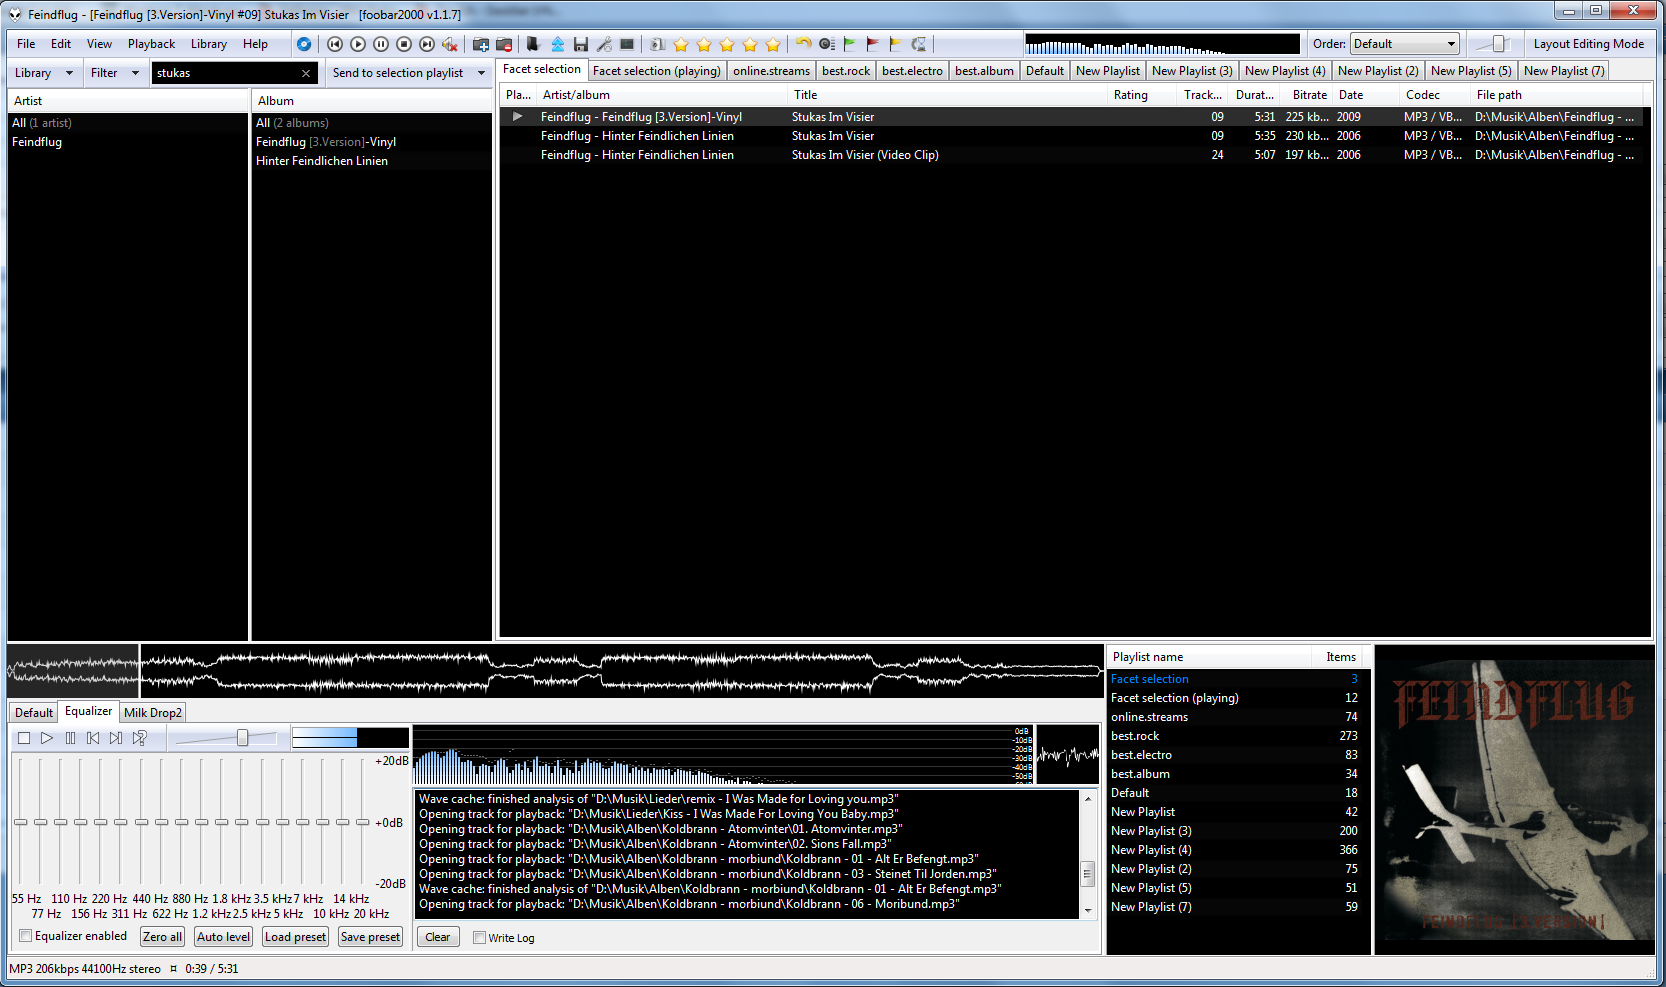Click the folder icon with red minus
Screen dimensions: 1666x987
504,44
